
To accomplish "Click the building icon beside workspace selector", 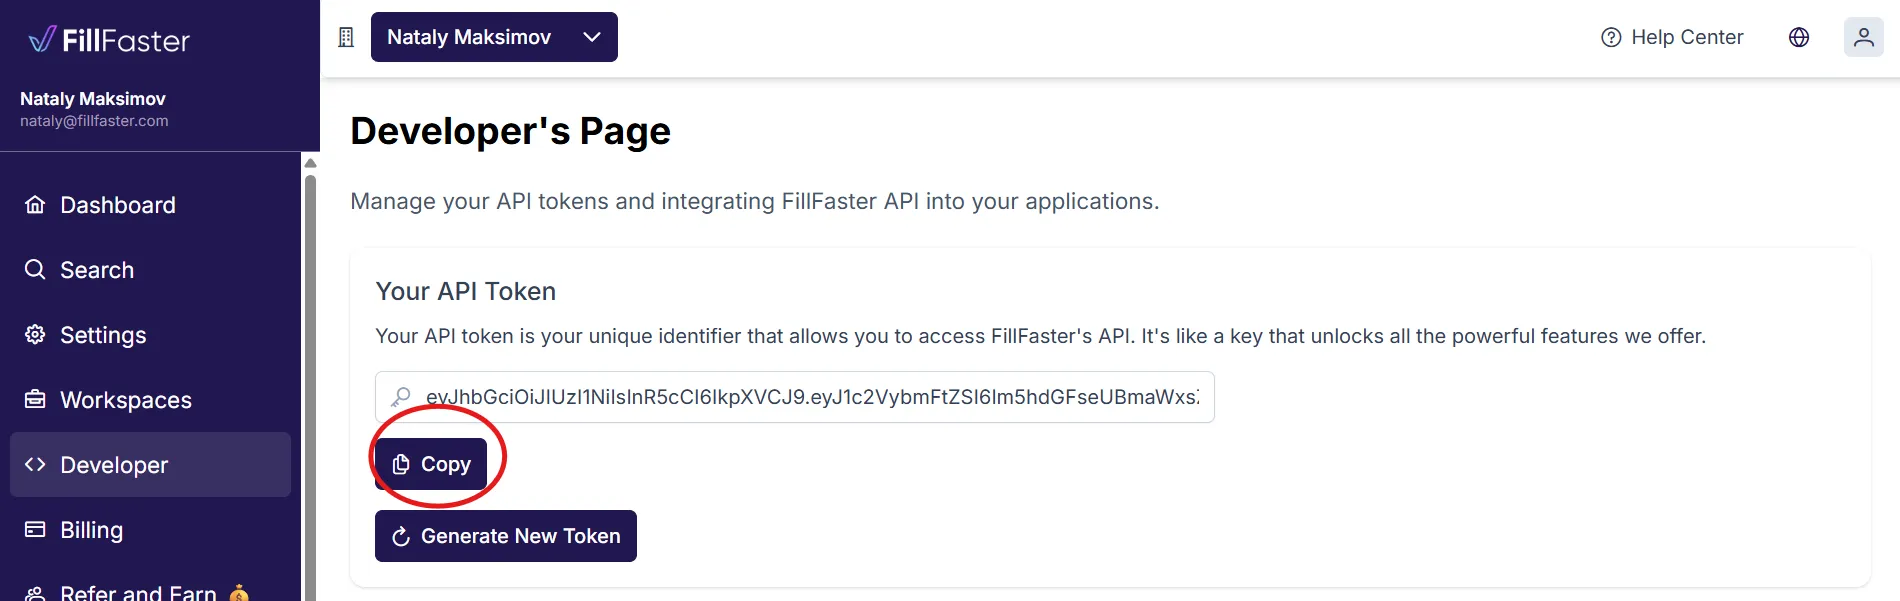I will point(346,37).
